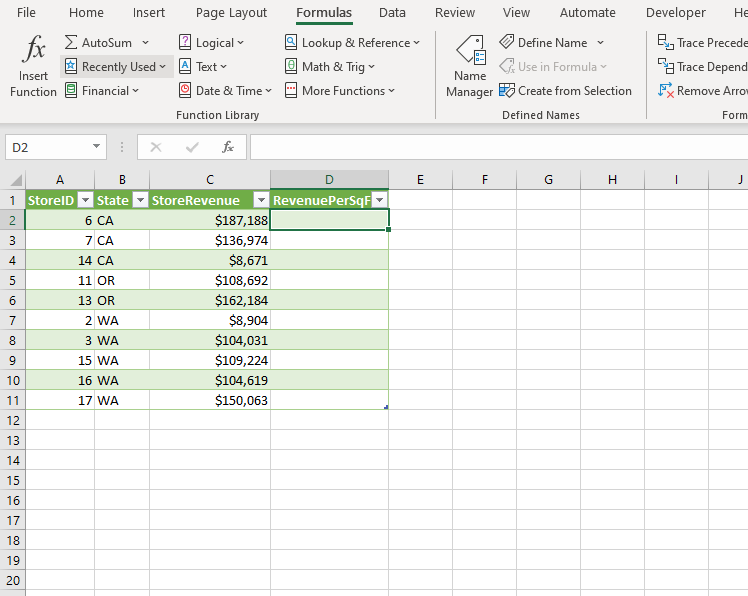Select StoreID cell showing 14
The image size is (748, 596).
(60, 260)
